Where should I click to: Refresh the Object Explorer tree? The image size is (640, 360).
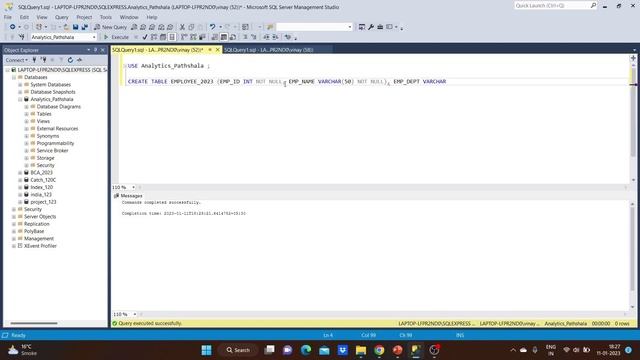(x=70, y=60)
